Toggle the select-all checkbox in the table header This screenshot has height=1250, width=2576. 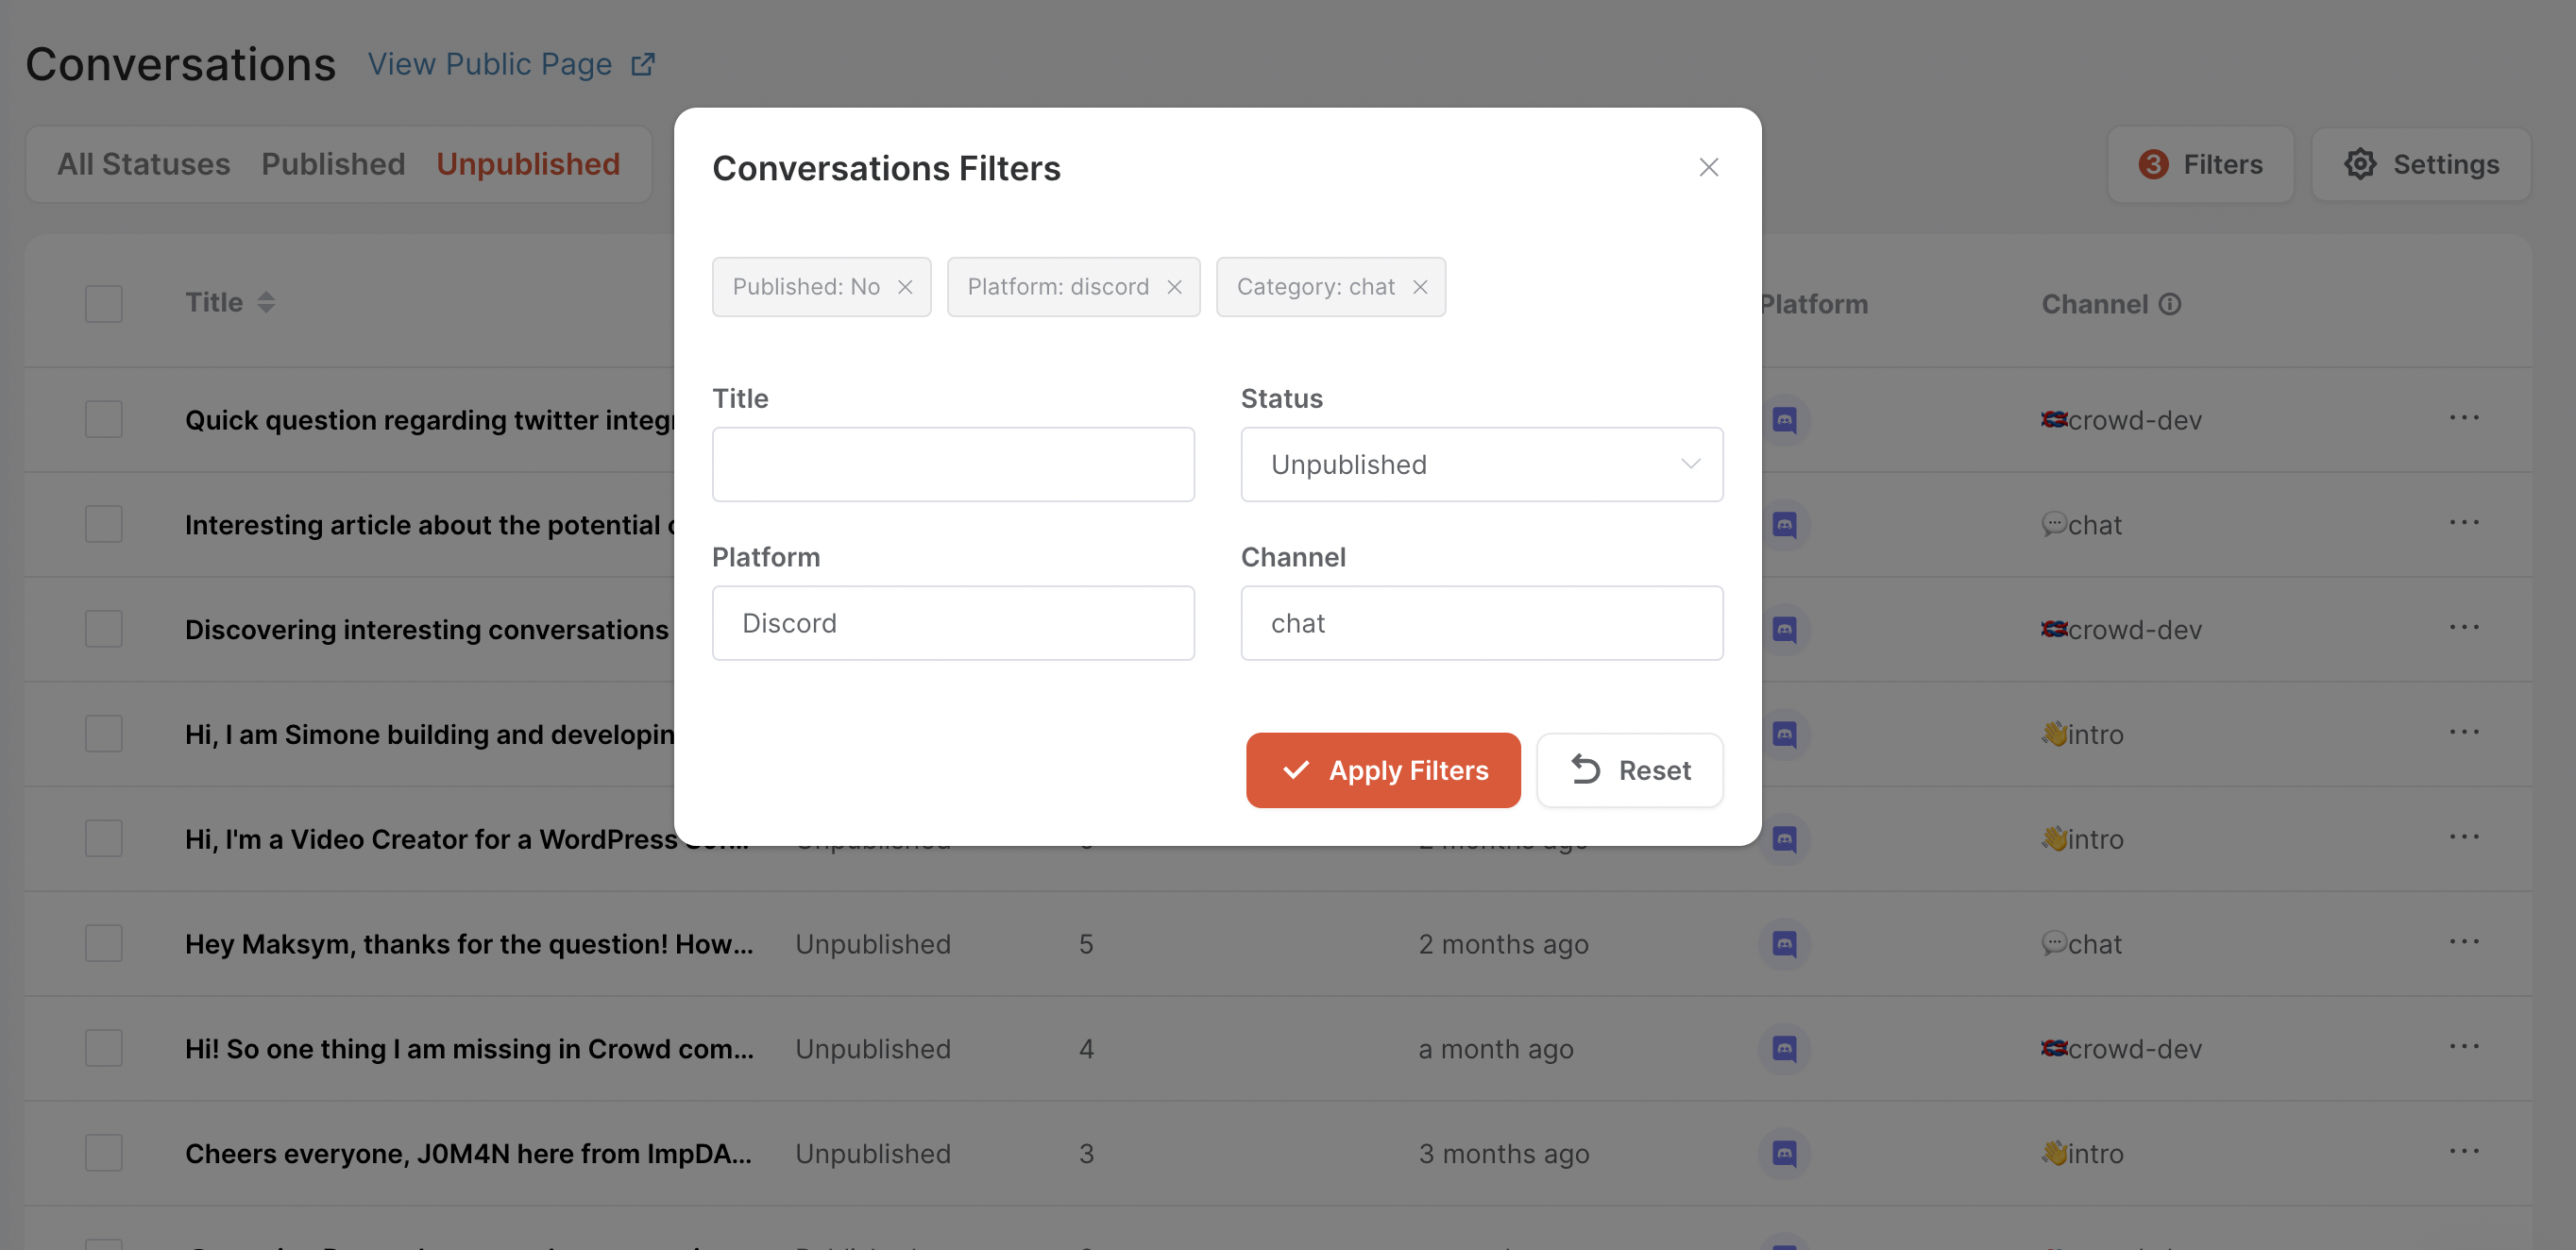pos(104,303)
